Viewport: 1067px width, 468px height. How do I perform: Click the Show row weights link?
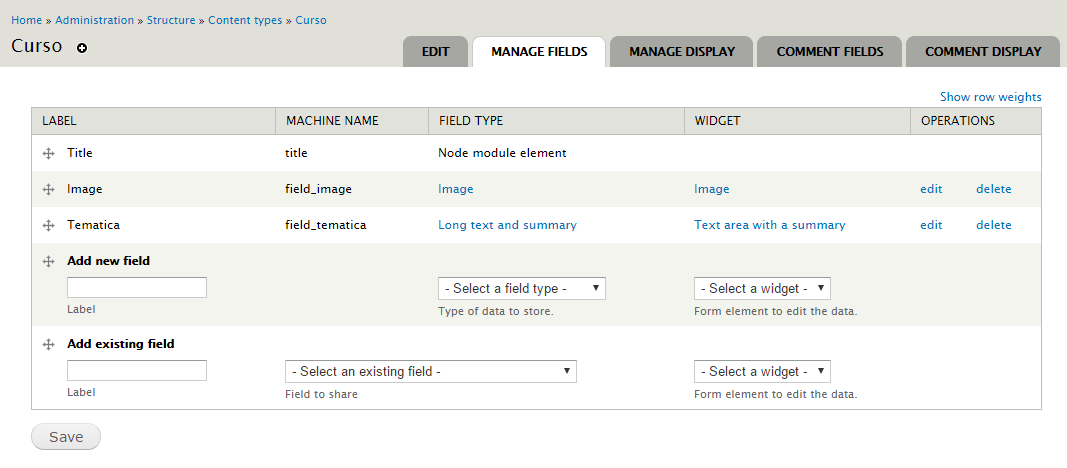pos(990,97)
